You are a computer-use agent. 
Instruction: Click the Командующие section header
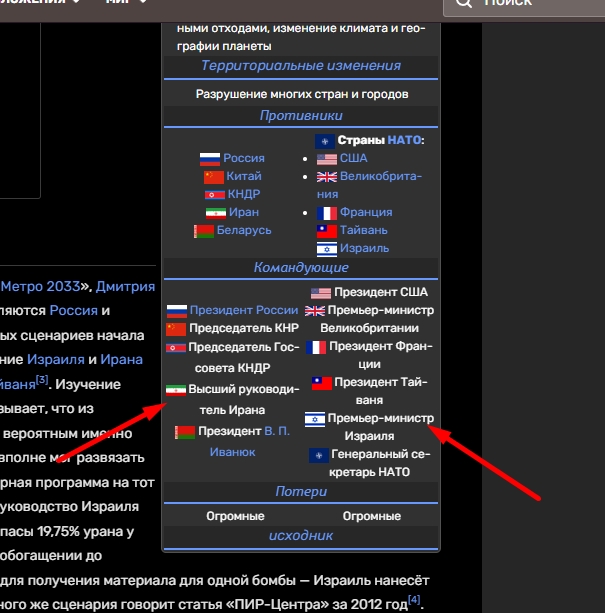click(301, 267)
